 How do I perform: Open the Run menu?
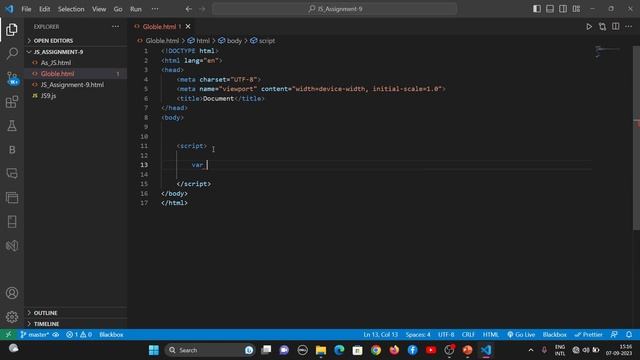(136, 9)
